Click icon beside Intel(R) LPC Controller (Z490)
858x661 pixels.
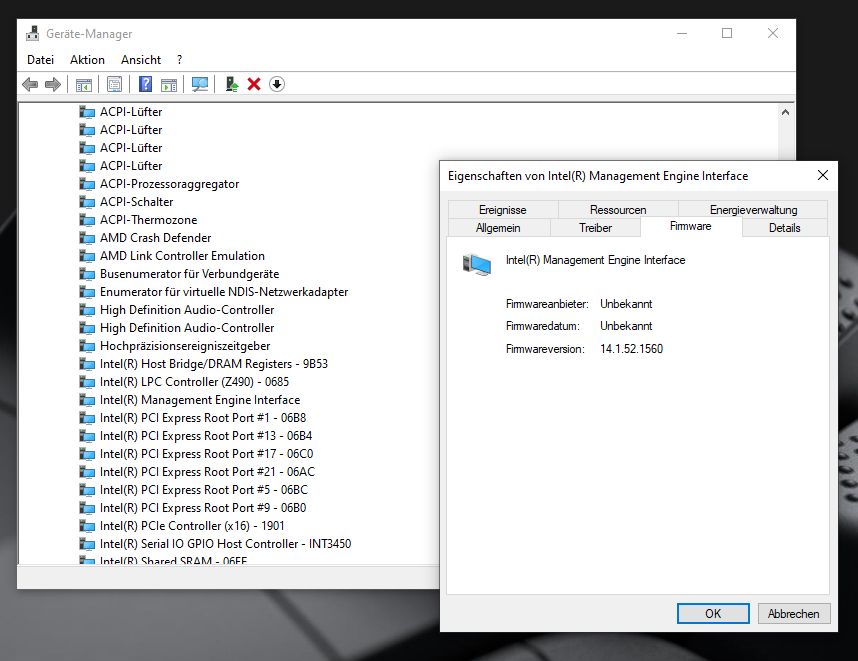pyautogui.click(x=87, y=382)
